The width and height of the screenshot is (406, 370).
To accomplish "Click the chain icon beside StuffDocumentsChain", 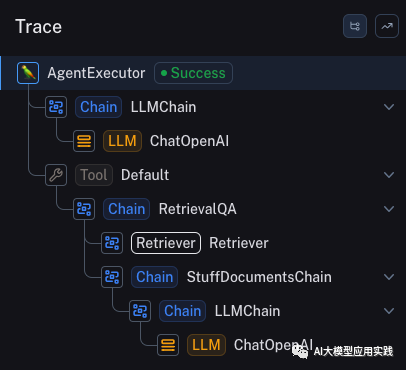I will (112, 277).
